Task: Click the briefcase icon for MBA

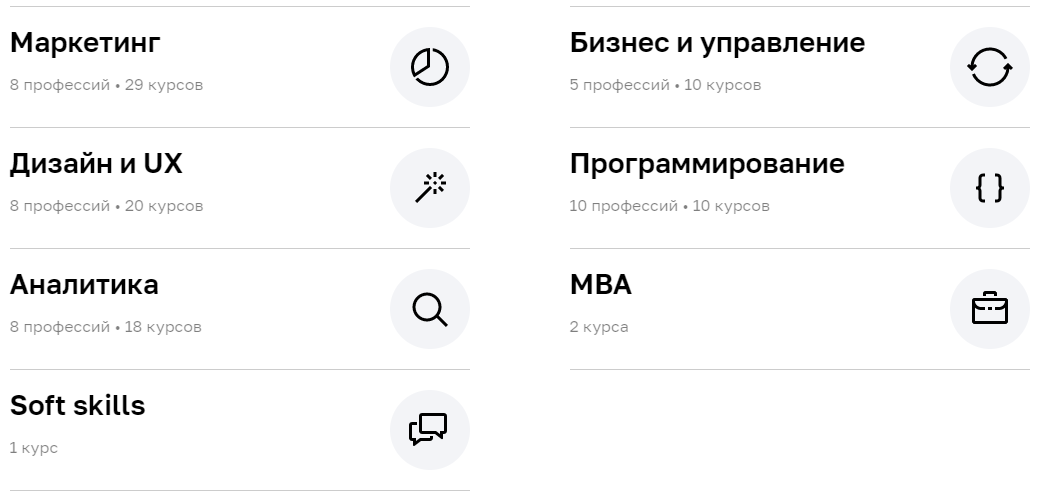Action: [x=990, y=309]
